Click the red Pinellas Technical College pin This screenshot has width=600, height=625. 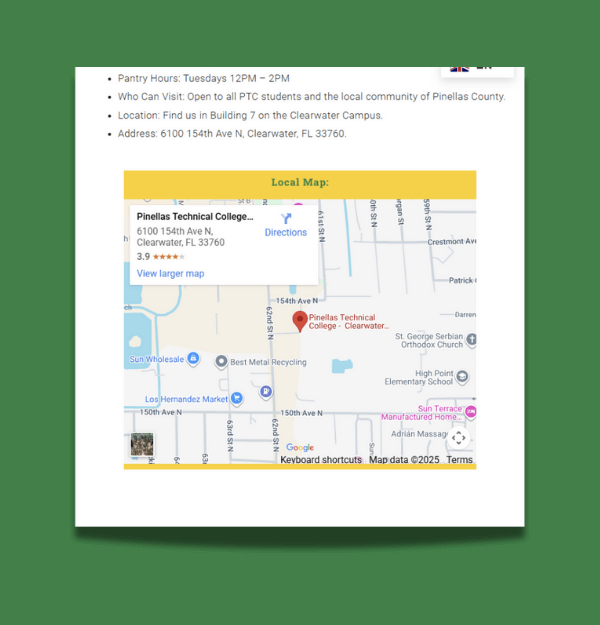pyautogui.click(x=300, y=321)
